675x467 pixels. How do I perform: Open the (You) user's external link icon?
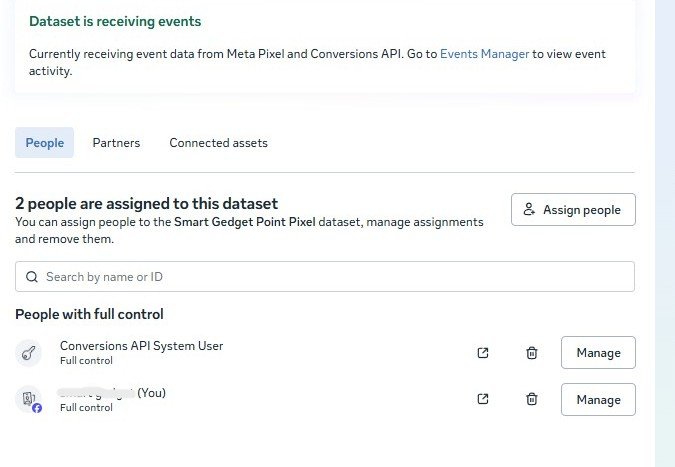[x=483, y=399]
